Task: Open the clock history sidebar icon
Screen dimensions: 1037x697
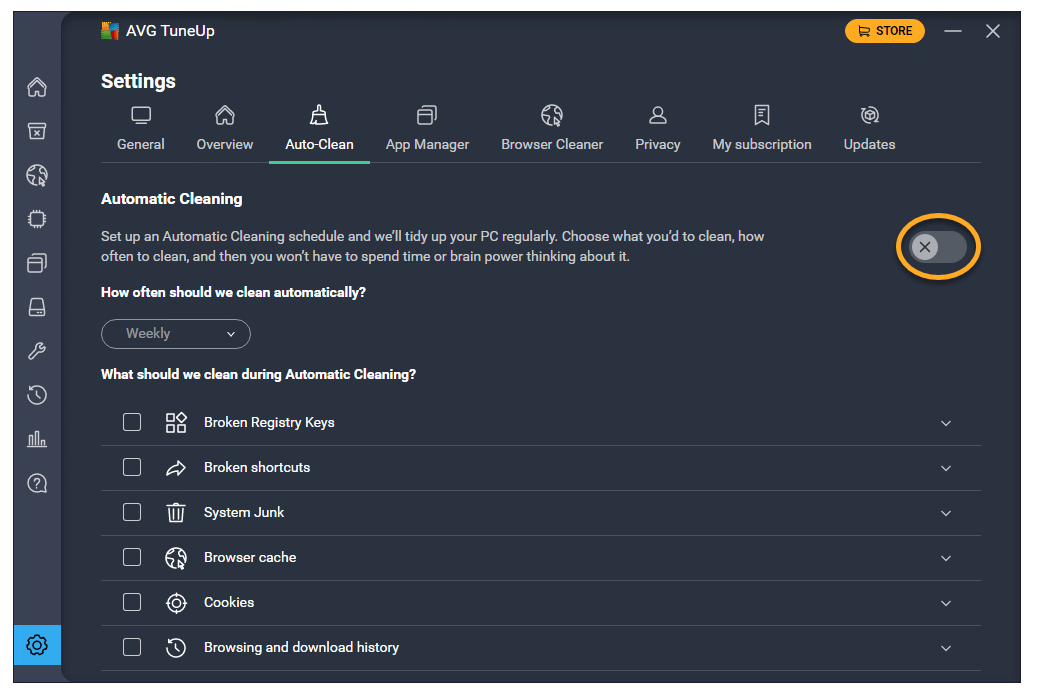Action: coord(37,395)
